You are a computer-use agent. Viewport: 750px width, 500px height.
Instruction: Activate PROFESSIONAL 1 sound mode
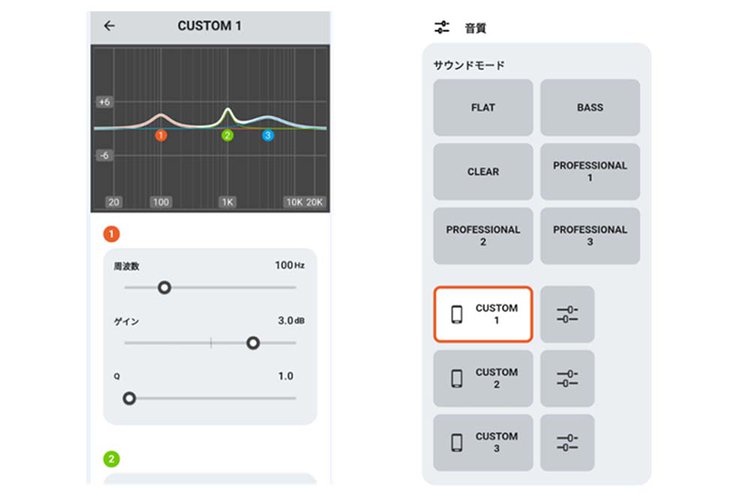(x=590, y=172)
